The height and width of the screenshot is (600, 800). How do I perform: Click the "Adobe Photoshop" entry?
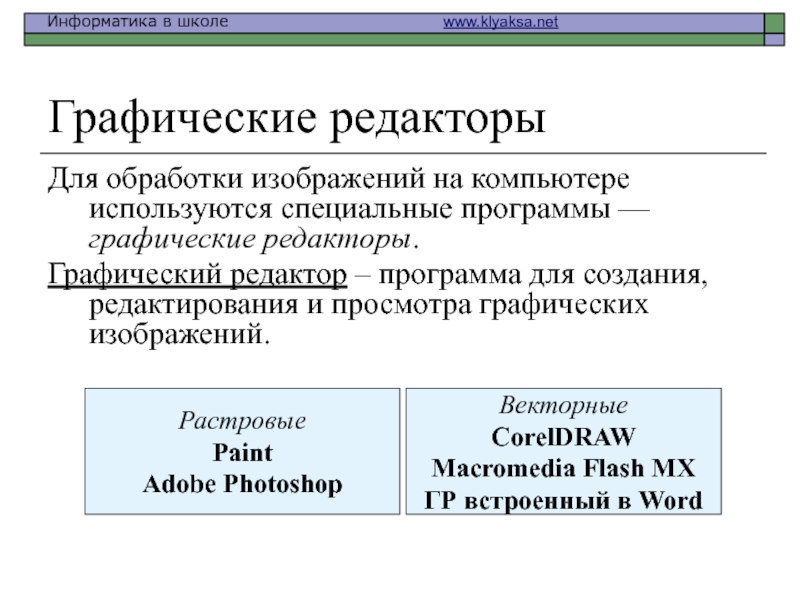pos(242,484)
